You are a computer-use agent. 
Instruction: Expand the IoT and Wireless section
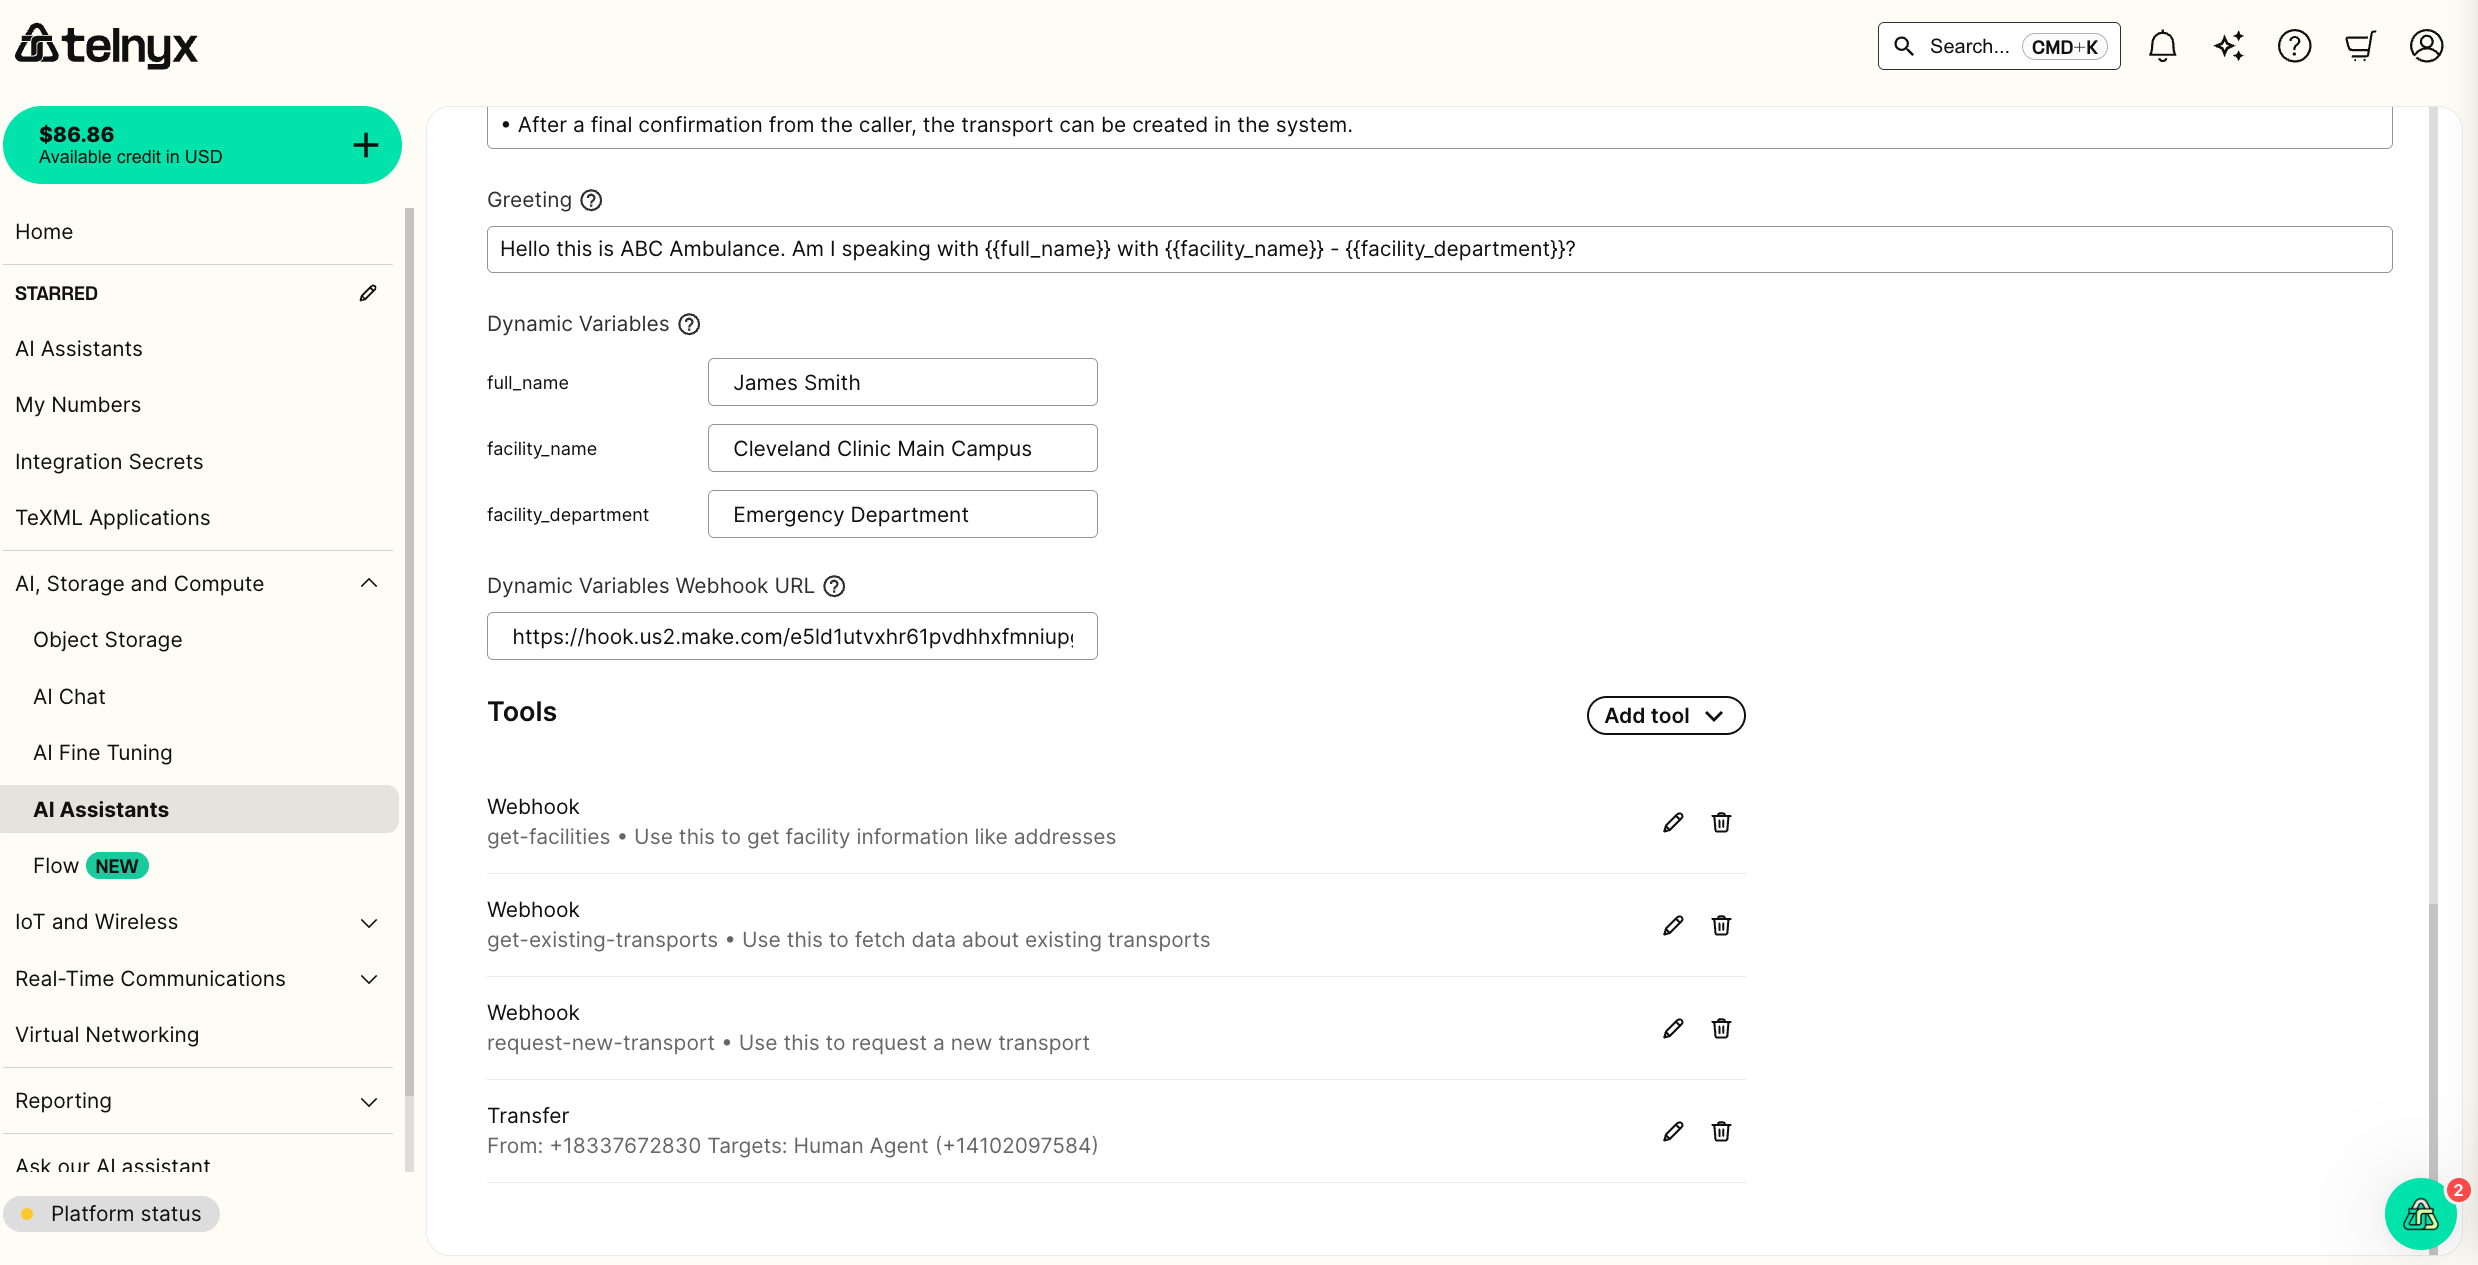click(x=369, y=923)
